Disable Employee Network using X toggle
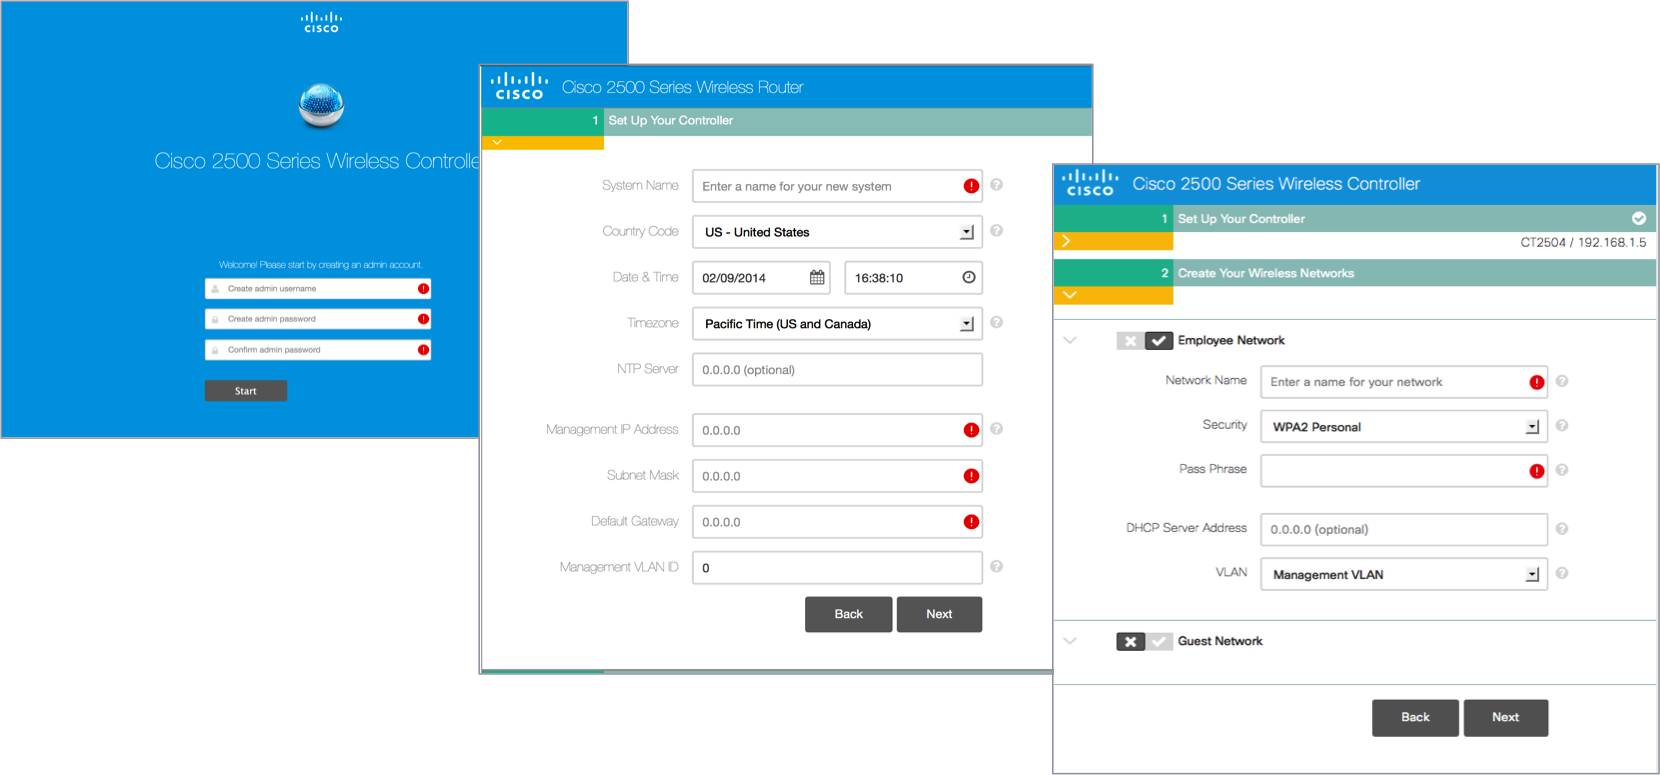The width and height of the screenshot is (1660, 775). [x=1130, y=341]
